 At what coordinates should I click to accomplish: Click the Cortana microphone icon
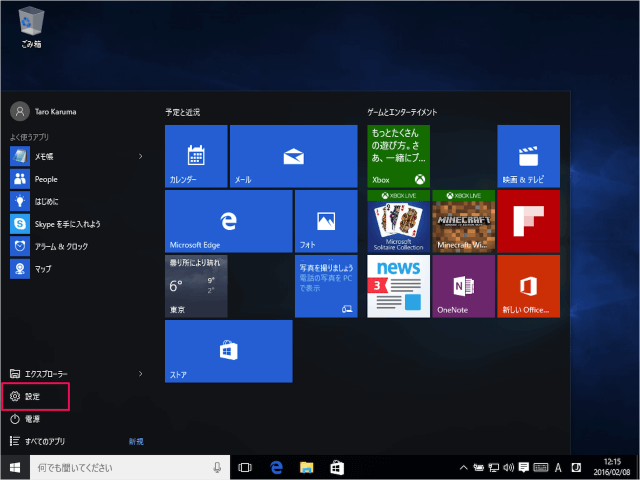(217, 467)
